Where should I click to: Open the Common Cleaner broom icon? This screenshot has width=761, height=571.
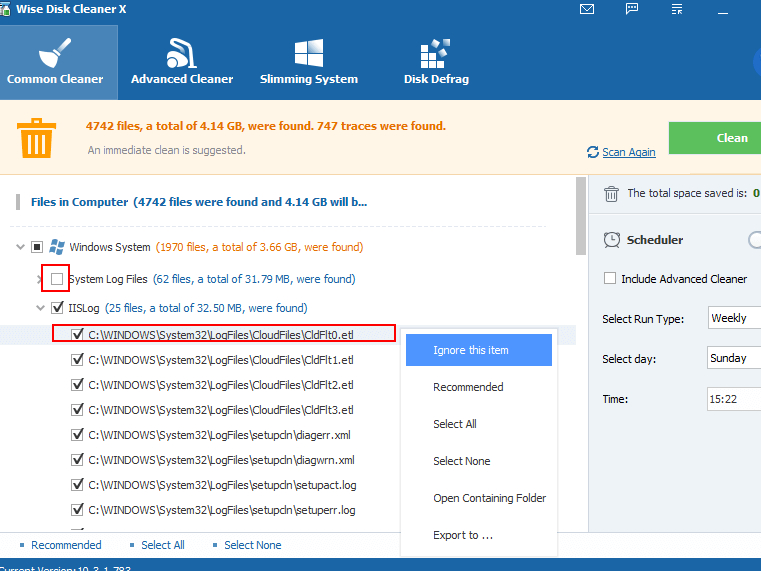55,52
